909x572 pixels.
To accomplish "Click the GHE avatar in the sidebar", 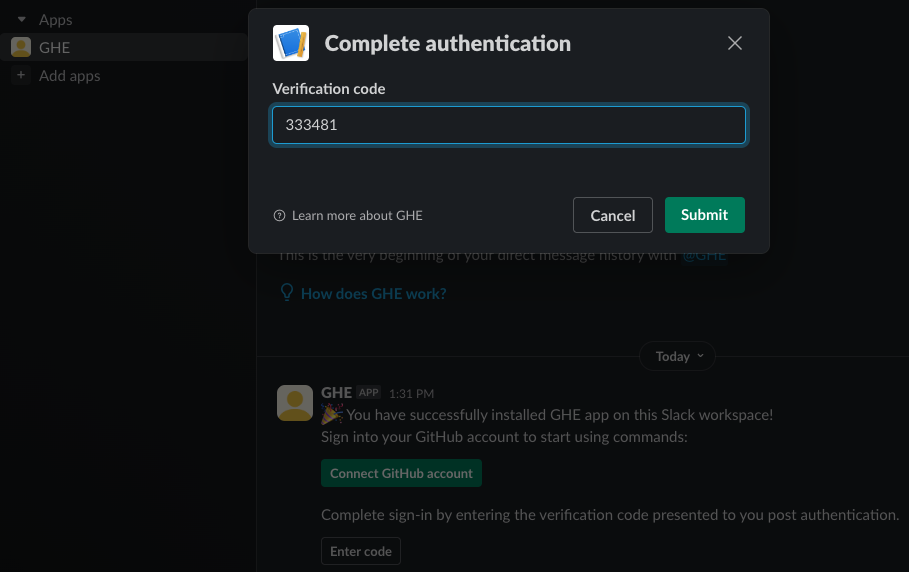I will click(x=20, y=47).
